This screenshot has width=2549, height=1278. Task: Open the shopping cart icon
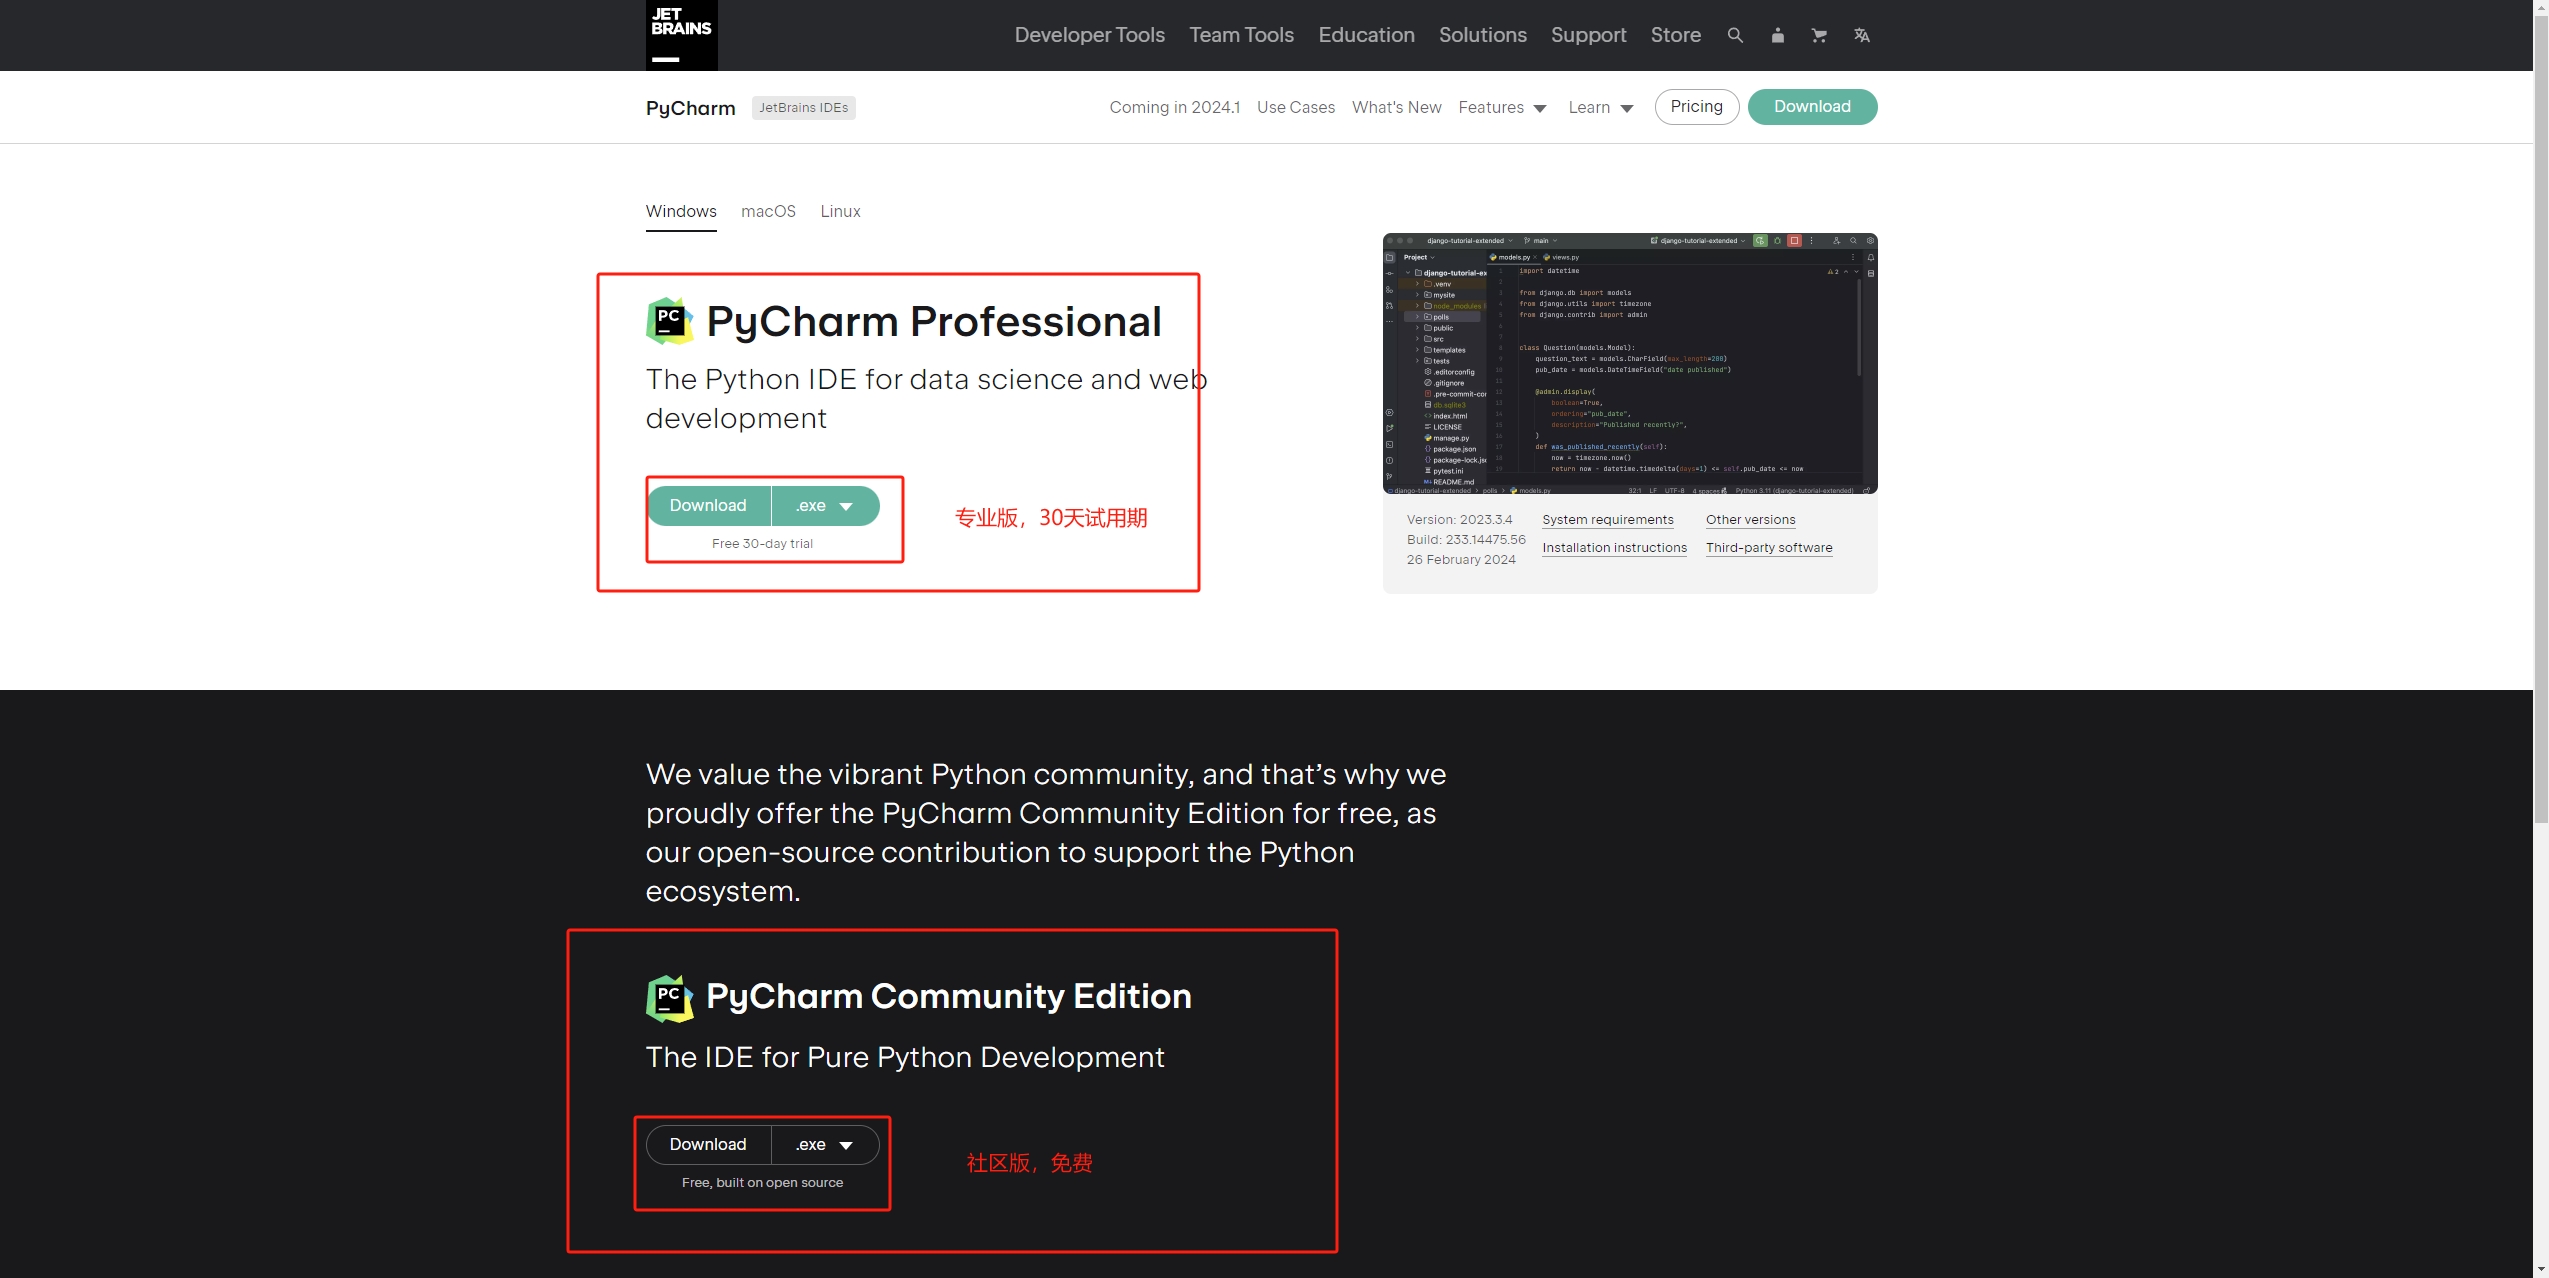tap(1819, 35)
